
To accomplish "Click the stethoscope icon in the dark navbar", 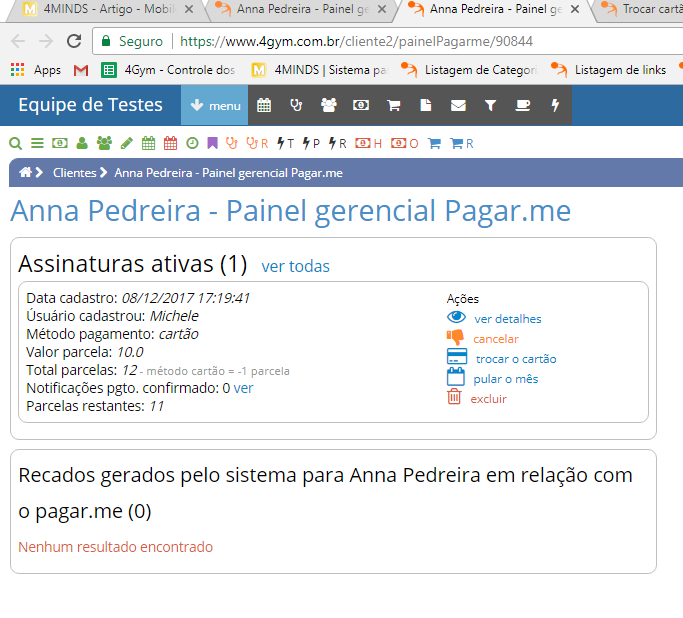I will click(295, 105).
